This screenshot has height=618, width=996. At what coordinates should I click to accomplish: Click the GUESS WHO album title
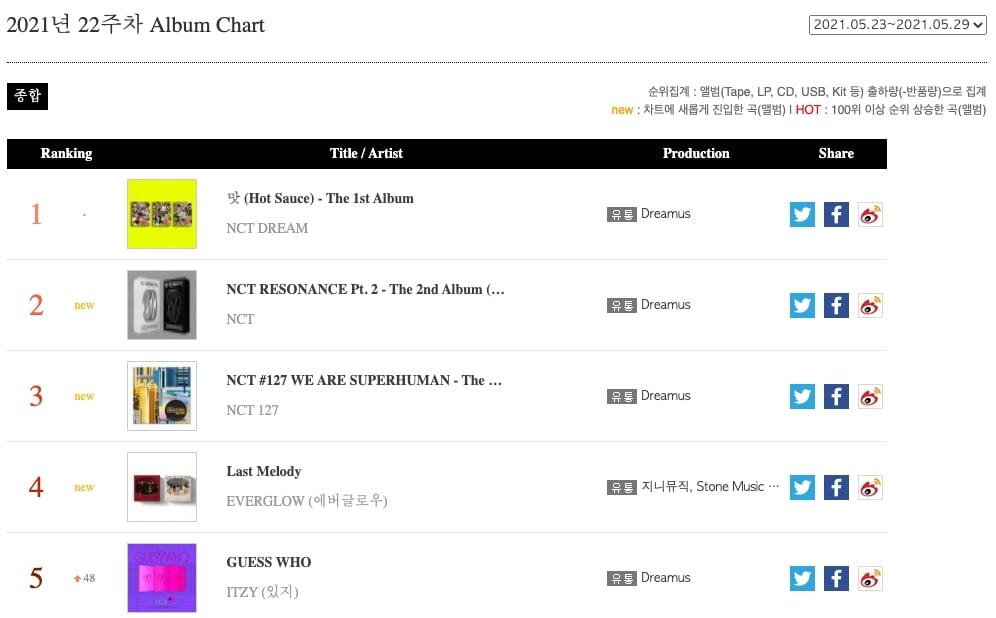268,562
